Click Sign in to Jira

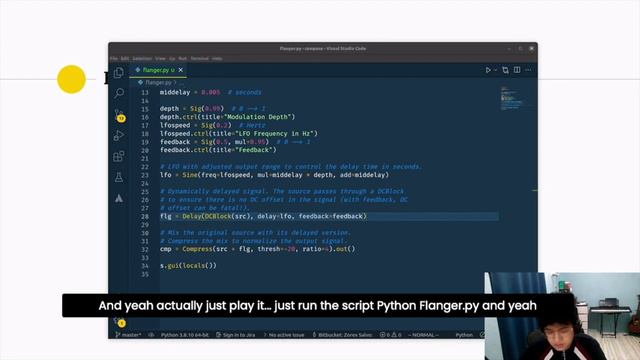236,335
